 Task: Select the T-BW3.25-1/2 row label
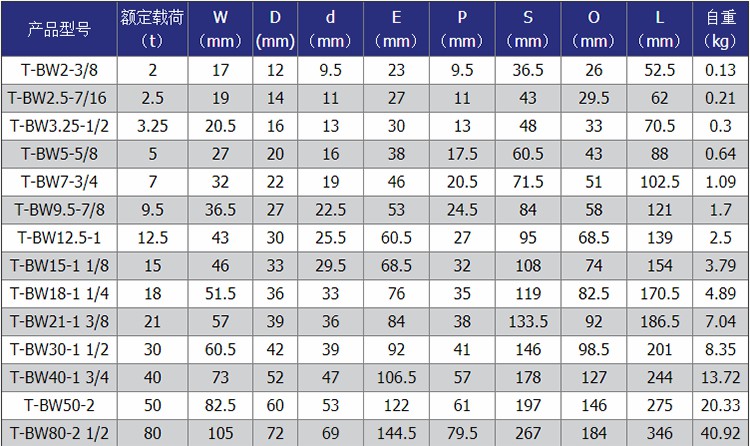pos(57,126)
